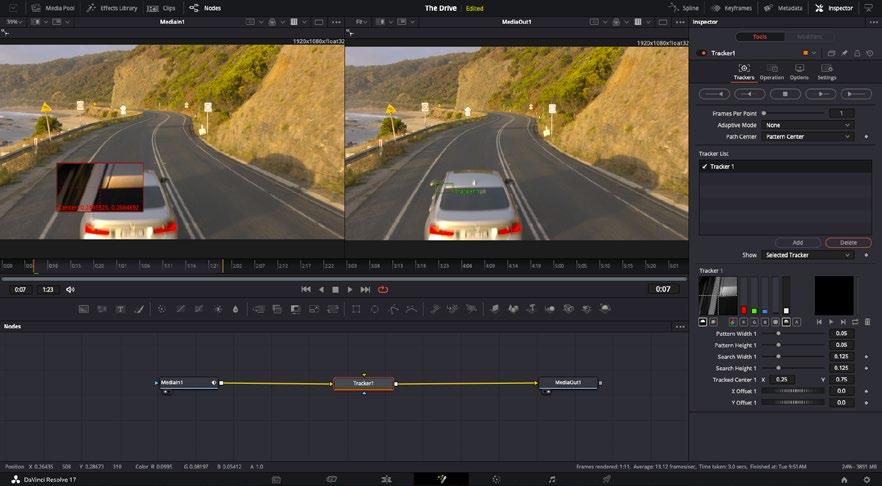Show the Spline editor
The image size is (882, 486).
point(685,8)
